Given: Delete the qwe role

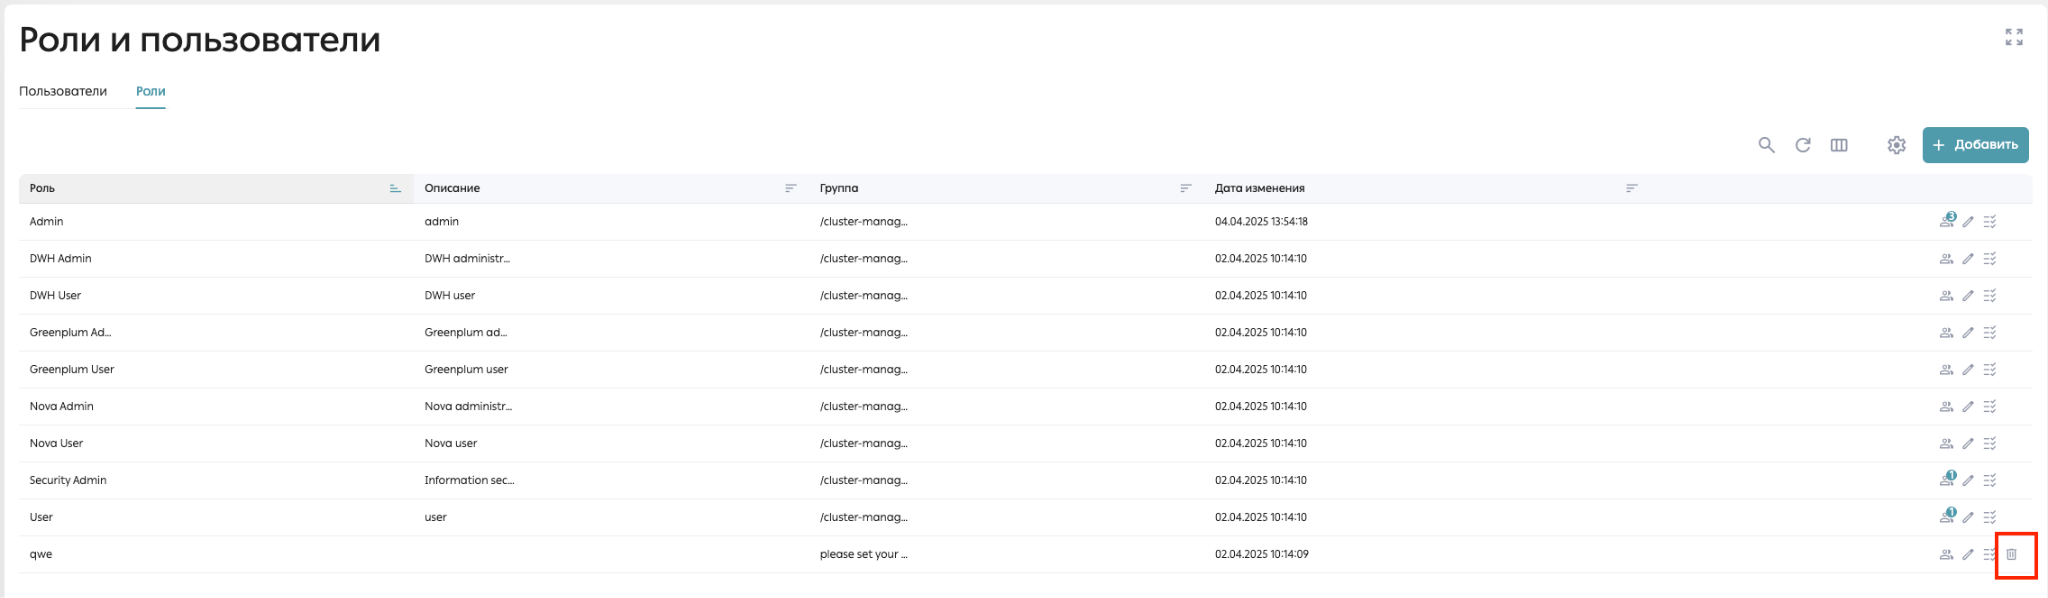Looking at the screenshot, I should pos(2012,554).
